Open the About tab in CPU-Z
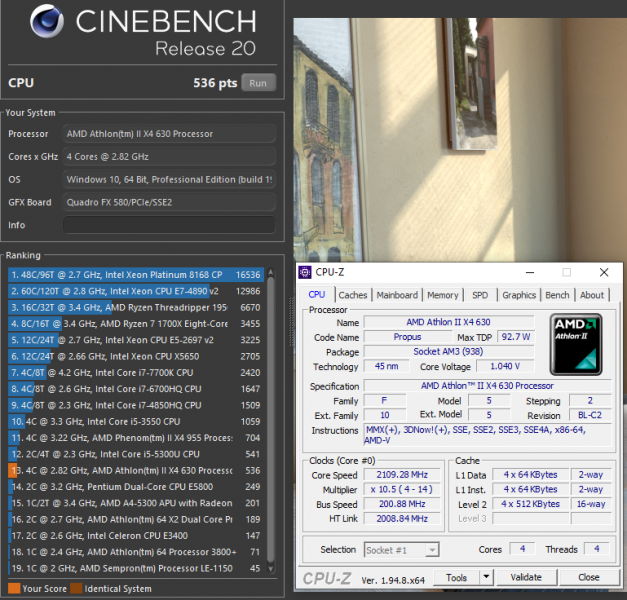This screenshot has height=600, width=627. click(x=592, y=295)
